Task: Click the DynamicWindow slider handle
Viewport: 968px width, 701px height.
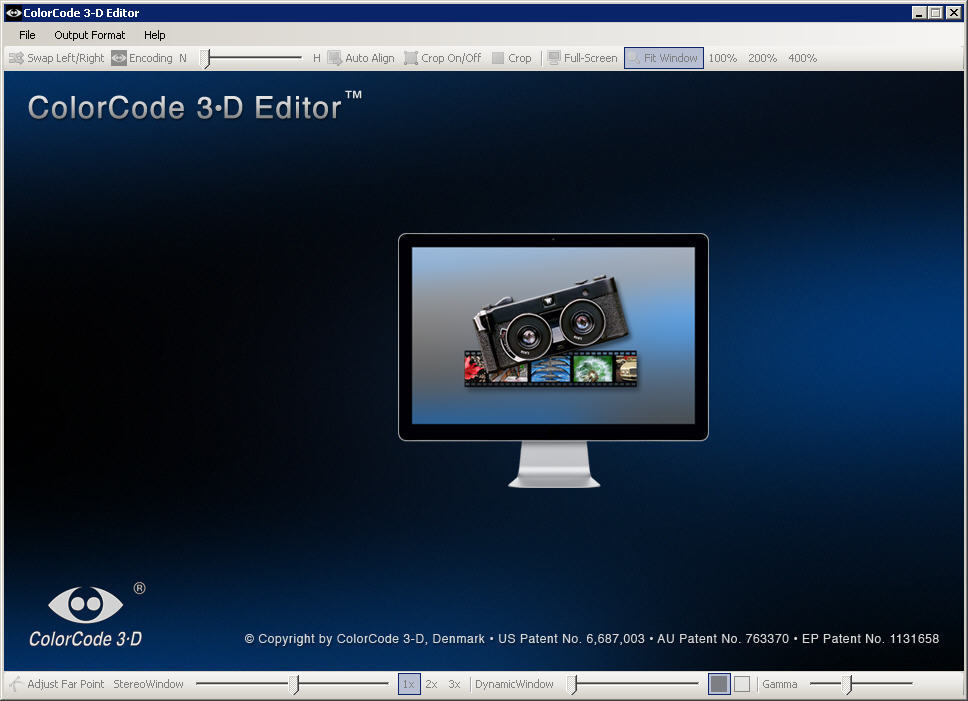Action: tap(572, 684)
